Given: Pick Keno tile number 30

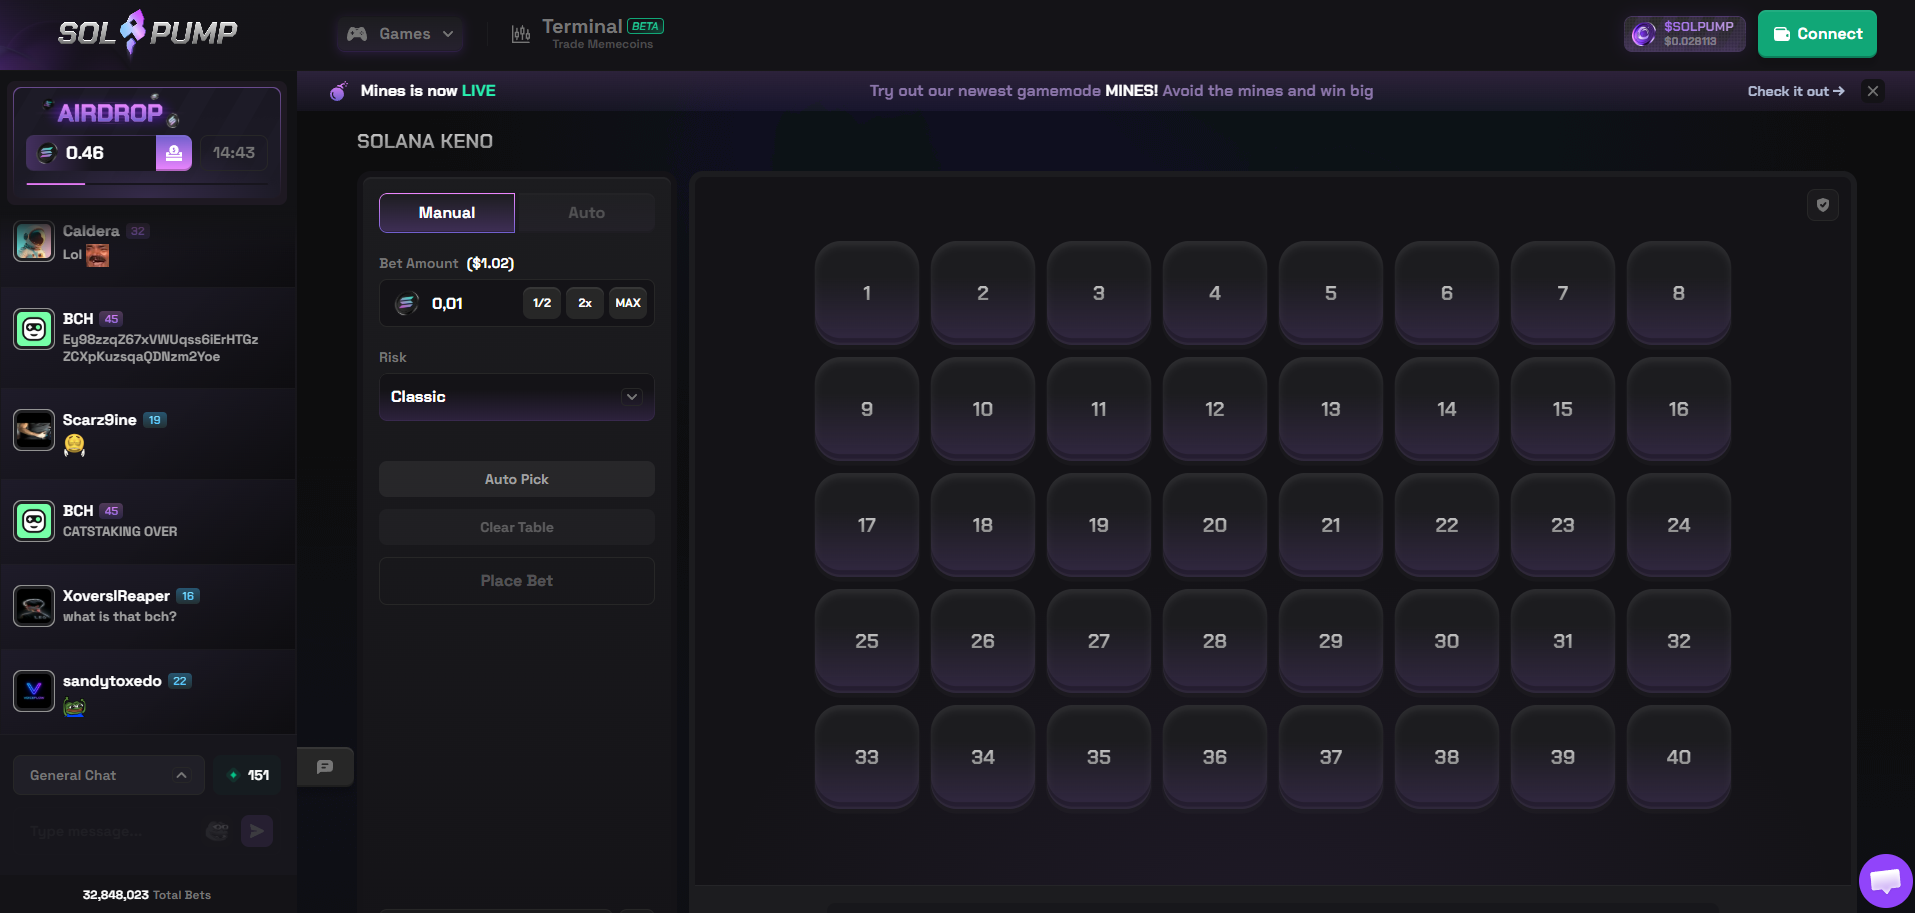Looking at the screenshot, I should [x=1447, y=641].
